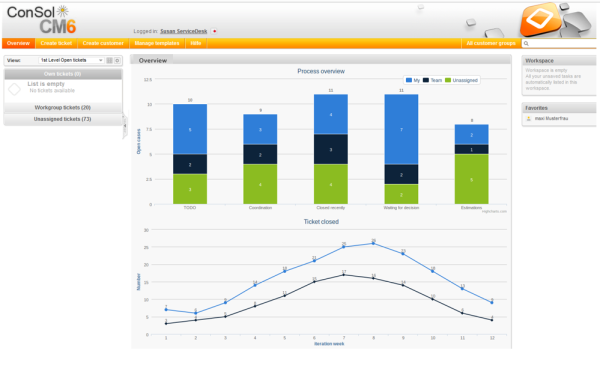The width and height of the screenshot is (600, 374).
Task: Click the Favorites panel header
Action: pyautogui.click(x=559, y=108)
